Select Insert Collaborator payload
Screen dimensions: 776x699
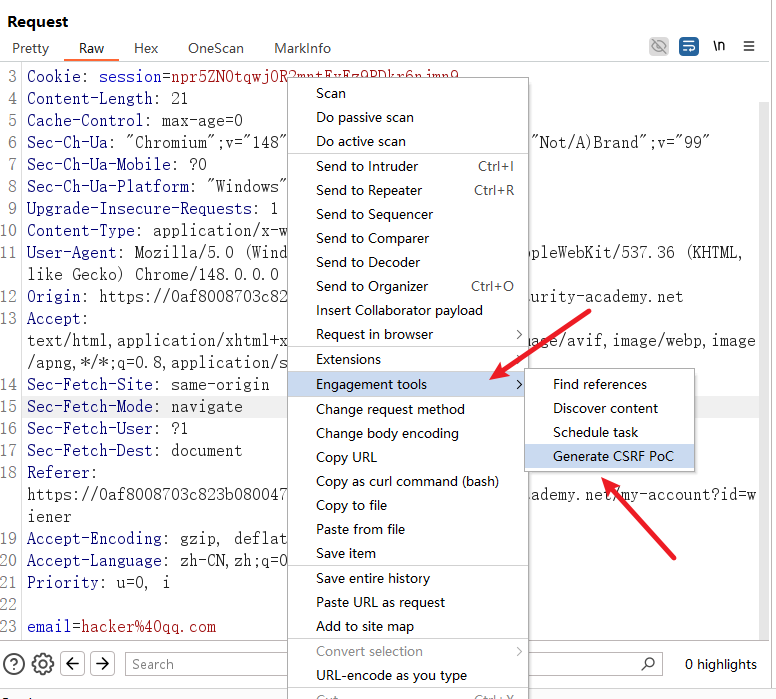(x=408, y=310)
